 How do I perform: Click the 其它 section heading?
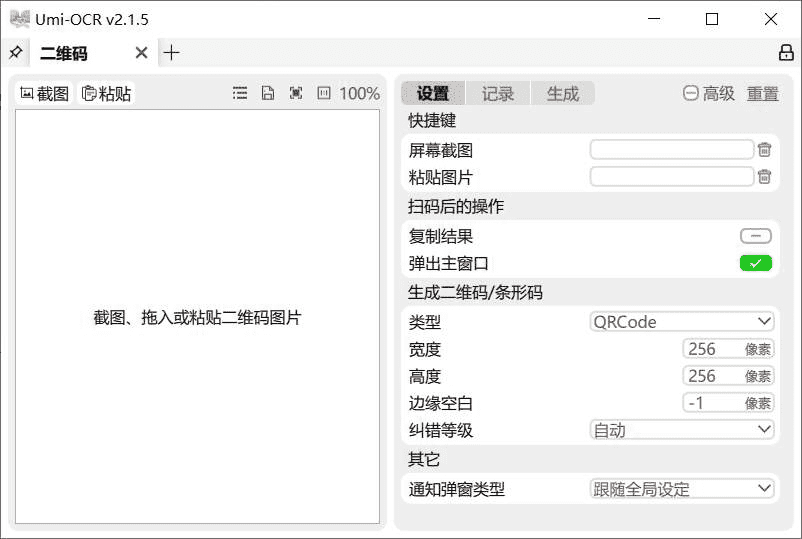[424, 459]
